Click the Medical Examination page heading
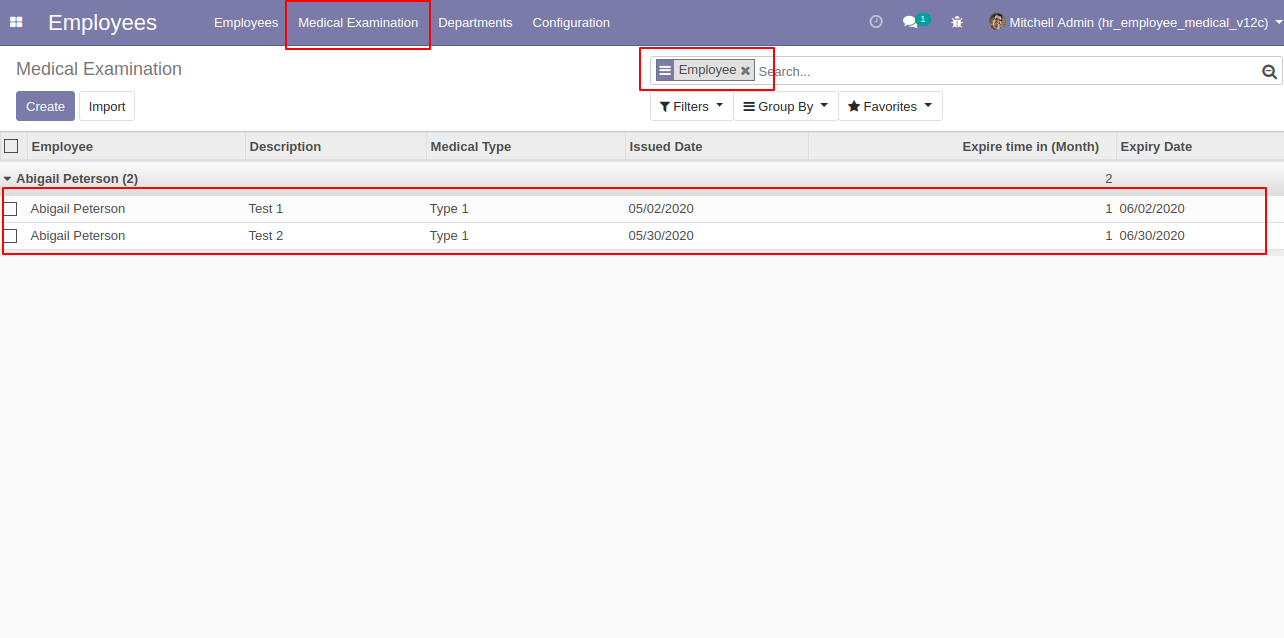 tap(99, 69)
